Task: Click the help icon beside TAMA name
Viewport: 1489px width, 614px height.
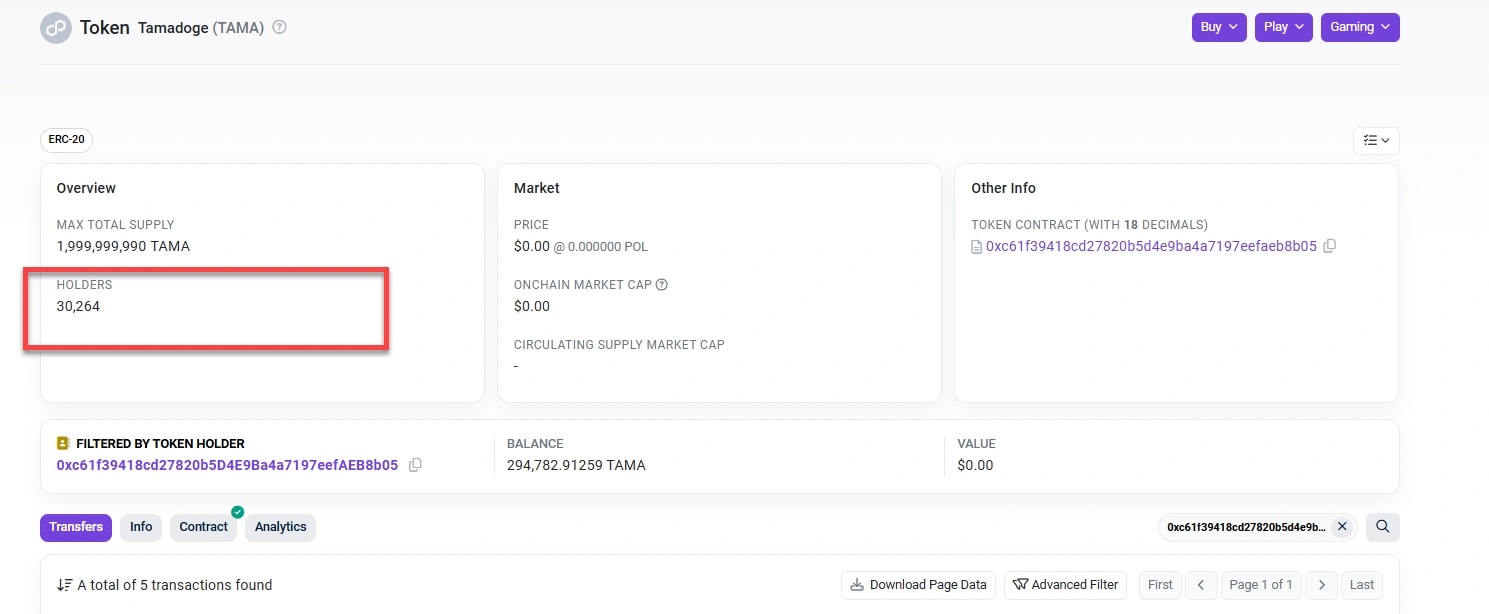Action: click(277, 27)
